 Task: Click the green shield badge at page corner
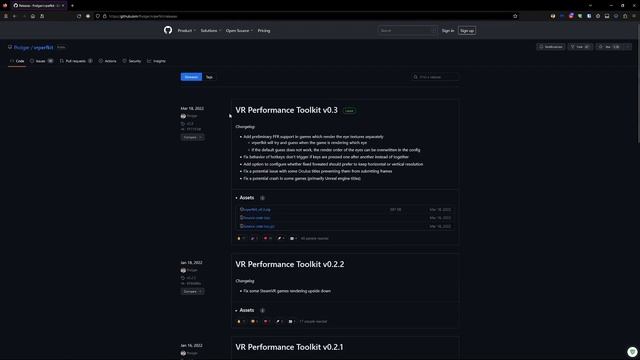[632, 351]
